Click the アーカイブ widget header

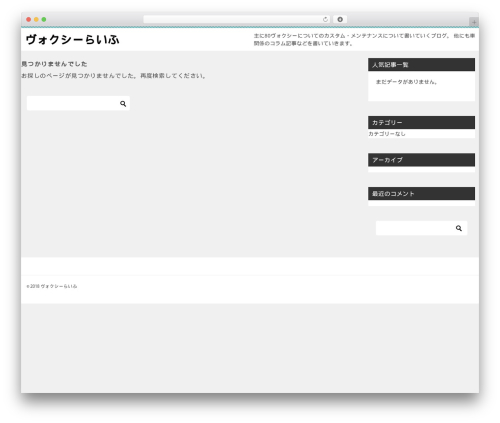pos(421,160)
